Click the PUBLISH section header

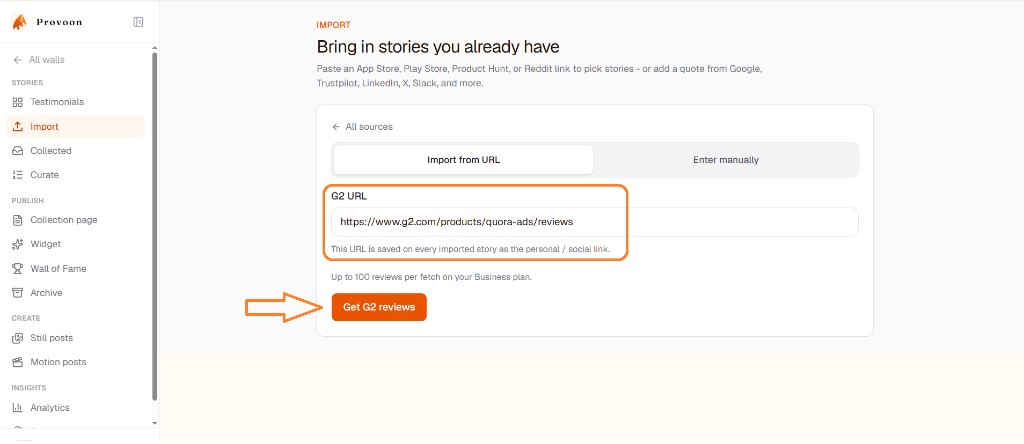point(27,200)
